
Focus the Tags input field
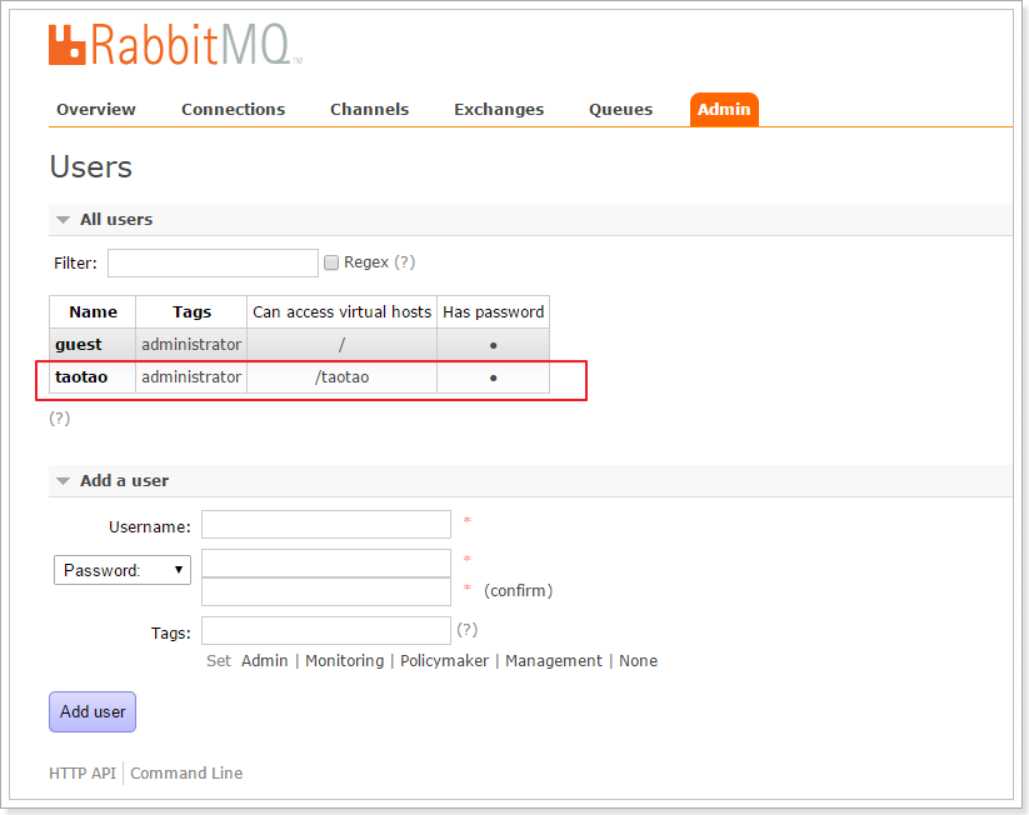326,631
